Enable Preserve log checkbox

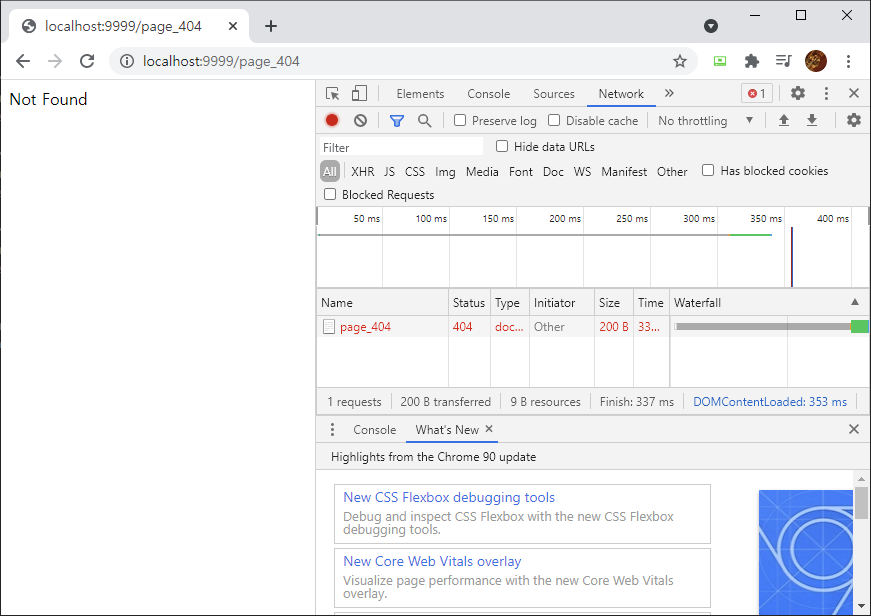point(460,120)
